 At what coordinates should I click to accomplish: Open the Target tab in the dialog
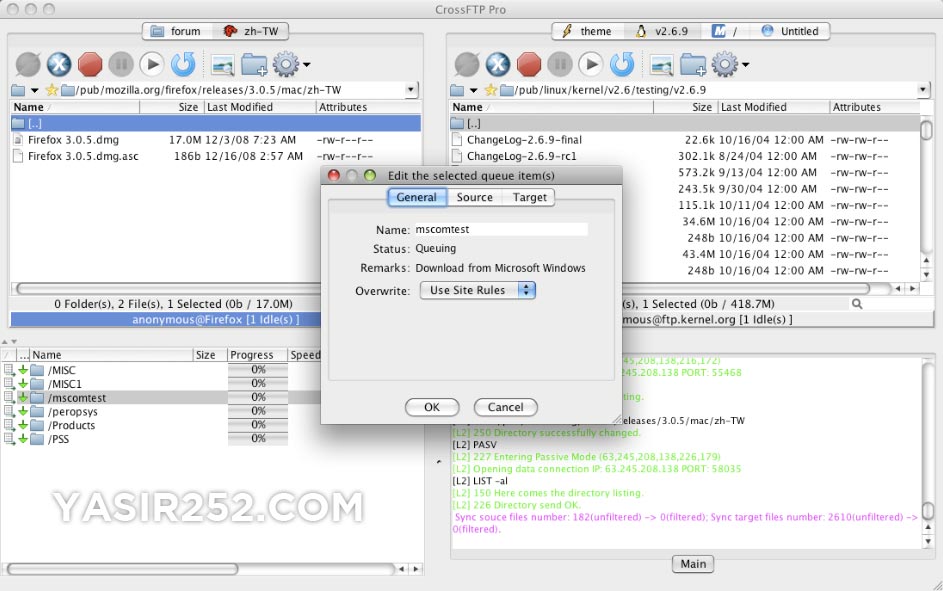529,197
